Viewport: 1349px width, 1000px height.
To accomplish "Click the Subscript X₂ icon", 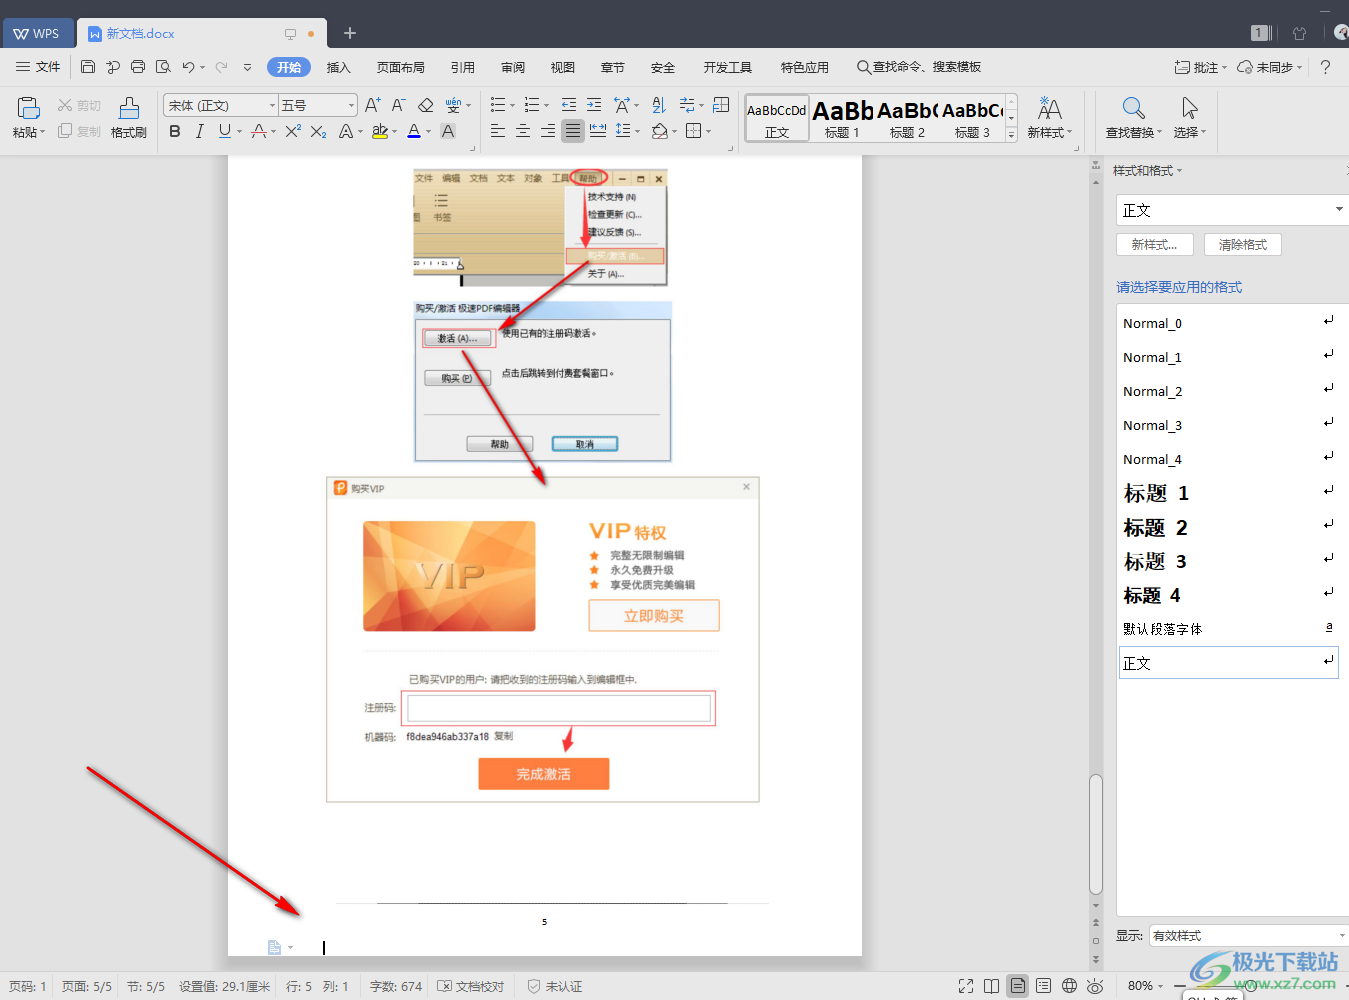I will point(318,131).
